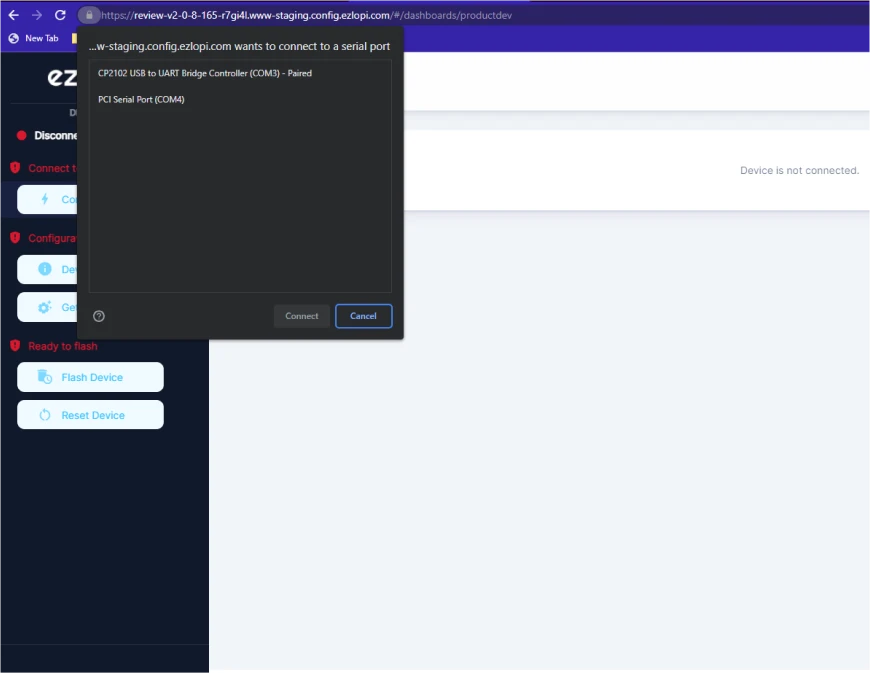
Task: Click the padlock site info icon
Action: point(89,15)
